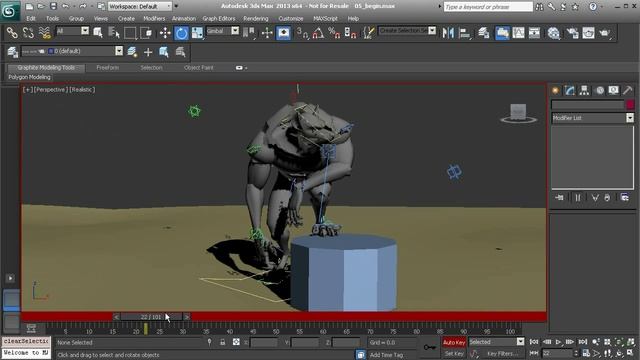Select the Select and Move tool

pyautogui.click(x=165, y=33)
